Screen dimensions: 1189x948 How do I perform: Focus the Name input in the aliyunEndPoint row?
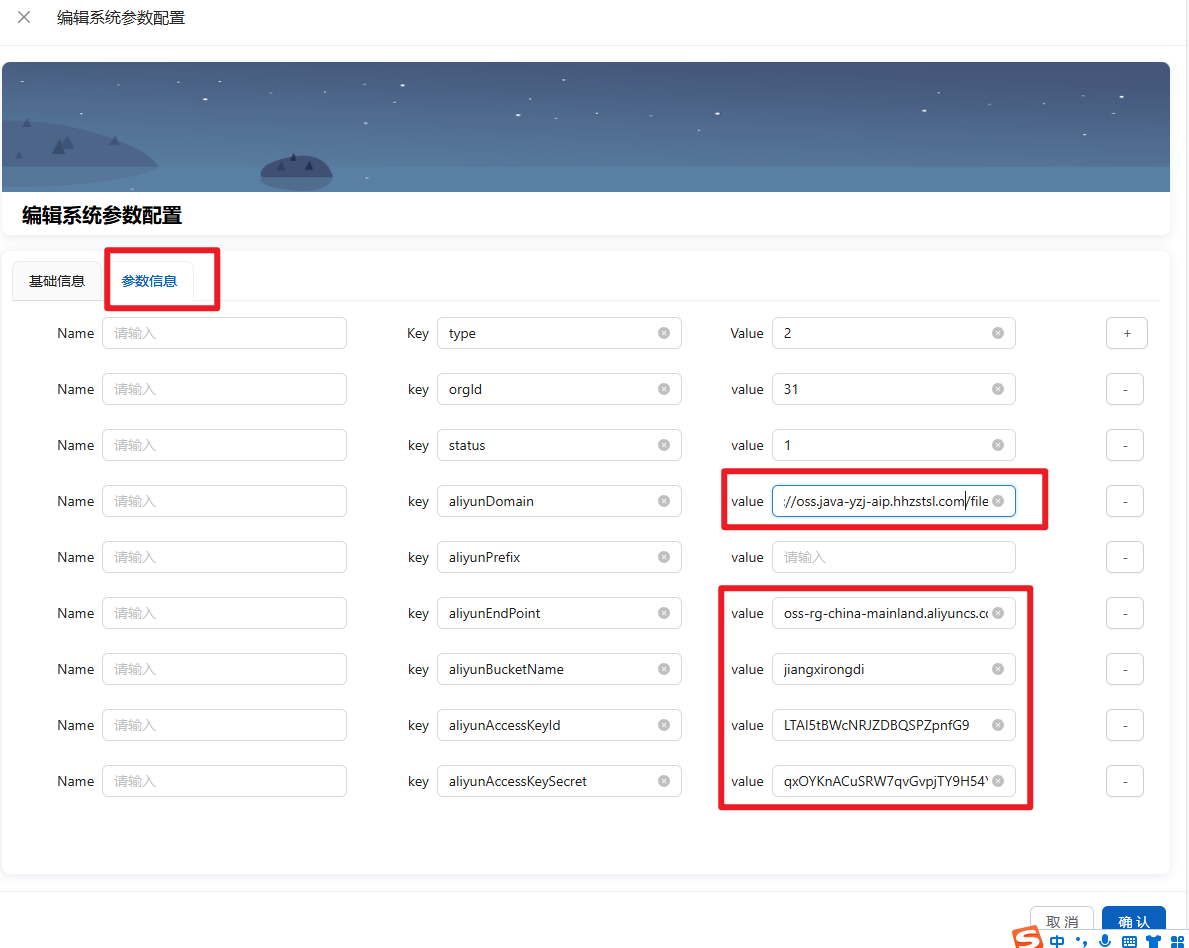point(224,614)
